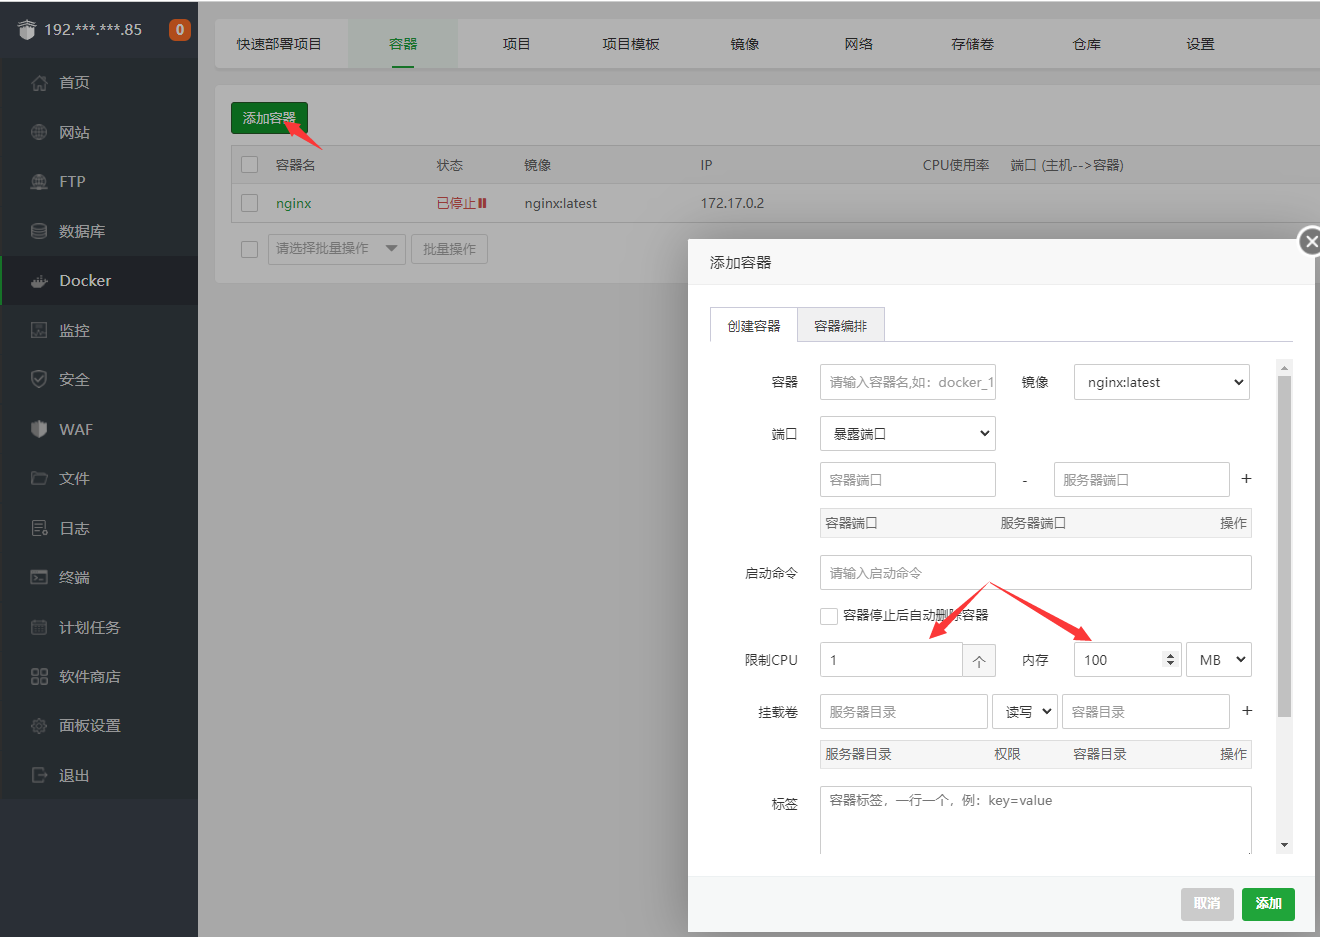Open the 镜像 nginx:latest dropdown
Image resolution: width=1320 pixels, height=937 pixels.
pyautogui.click(x=1162, y=382)
